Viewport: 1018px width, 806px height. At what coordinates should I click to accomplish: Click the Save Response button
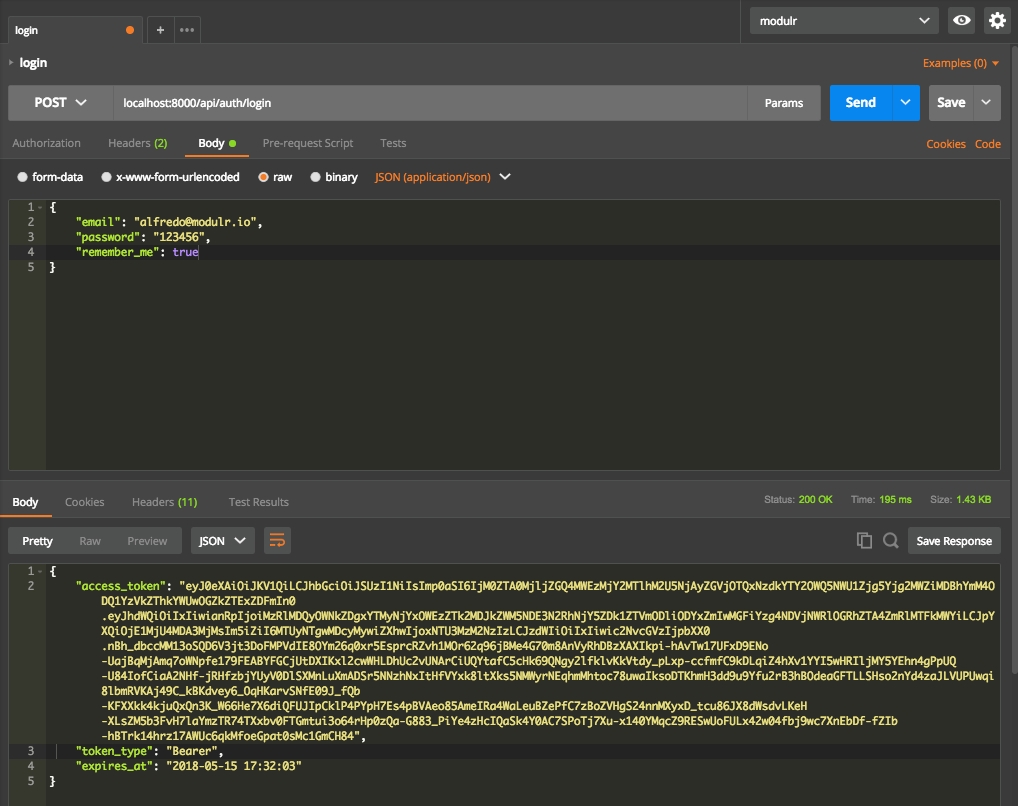coord(954,540)
